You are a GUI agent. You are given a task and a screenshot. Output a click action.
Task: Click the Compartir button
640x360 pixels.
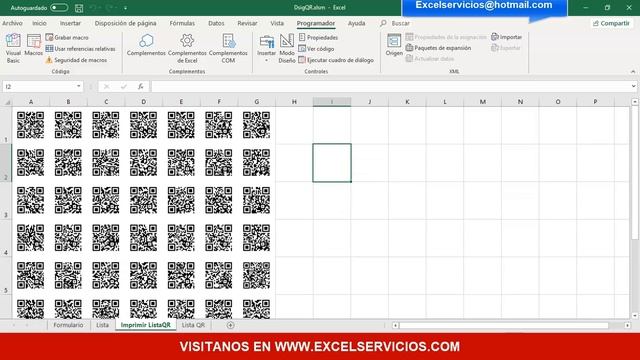coord(611,23)
